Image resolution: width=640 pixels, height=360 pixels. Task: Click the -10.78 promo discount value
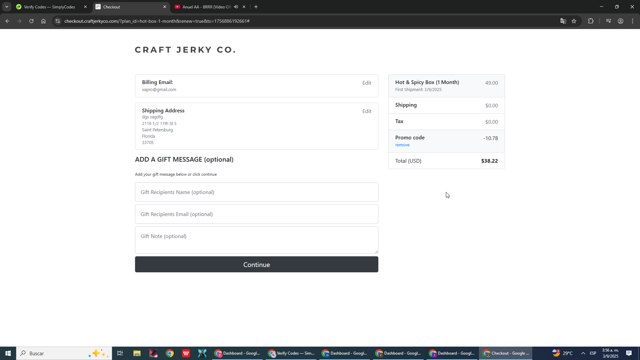click(491, 138)
